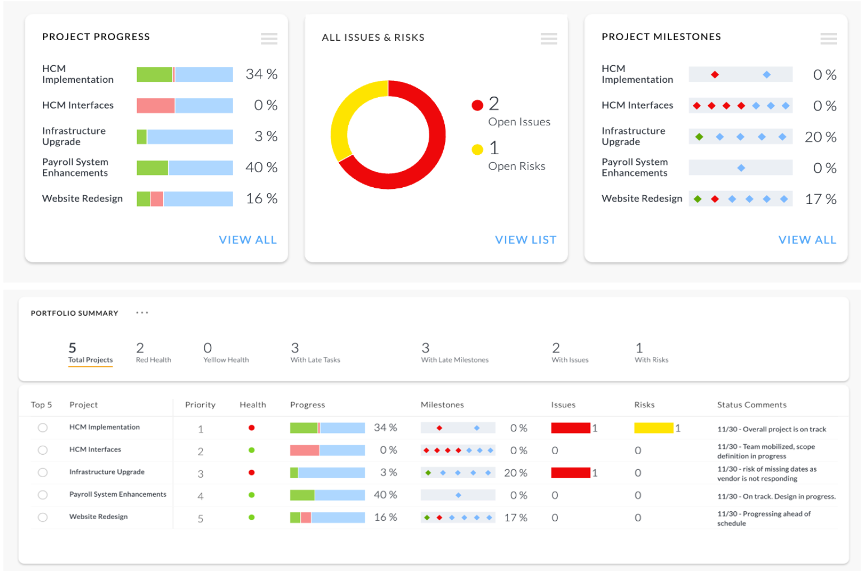The image size is (864, 572).
Task: Click green milestone diamond in Website Redesign card row
Action: [698, 199]
